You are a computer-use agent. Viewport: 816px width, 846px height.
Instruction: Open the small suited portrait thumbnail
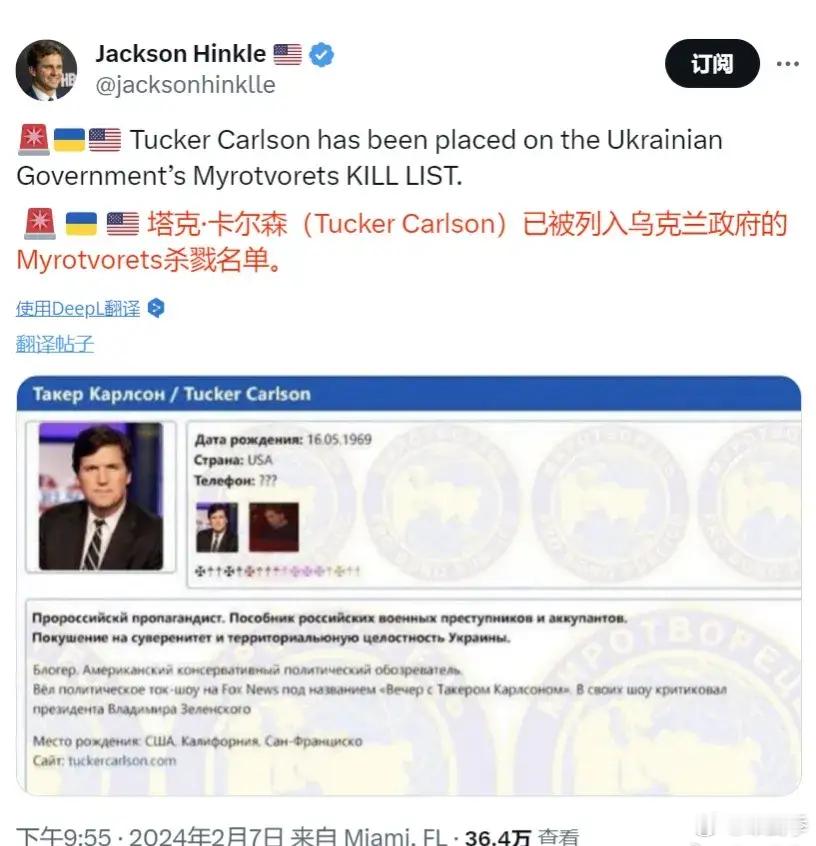point(217,527)
